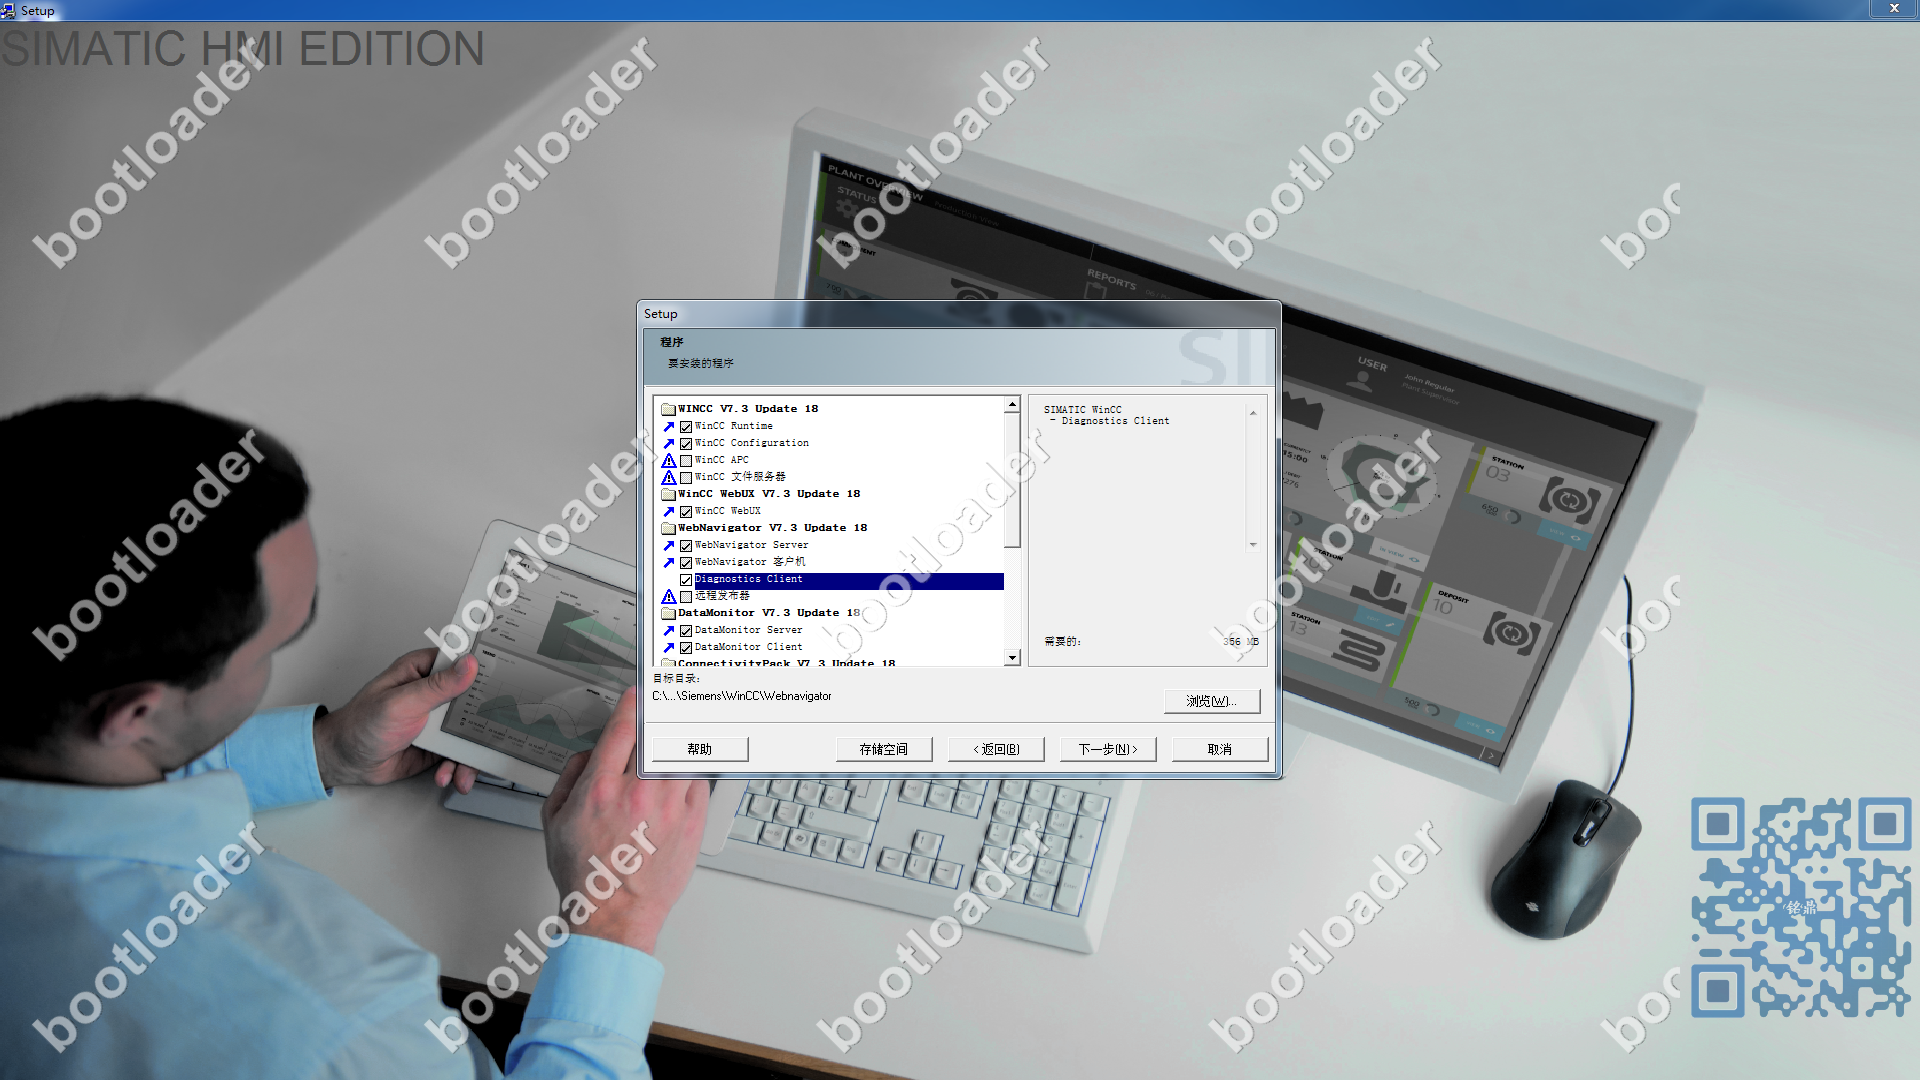Proceed with the 下一步(N) button
This screenshot has height=1080, width=1920.
tap(1108, 749)
